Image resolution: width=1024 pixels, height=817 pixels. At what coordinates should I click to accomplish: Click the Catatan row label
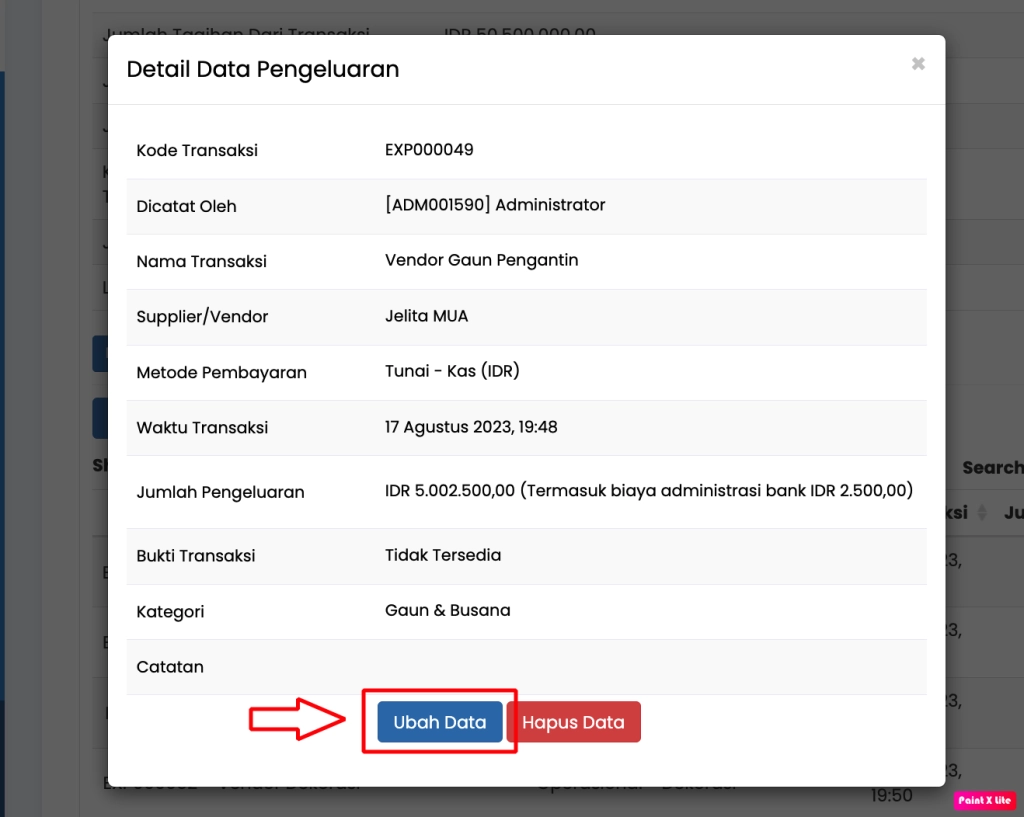click(x=170, y=667)
